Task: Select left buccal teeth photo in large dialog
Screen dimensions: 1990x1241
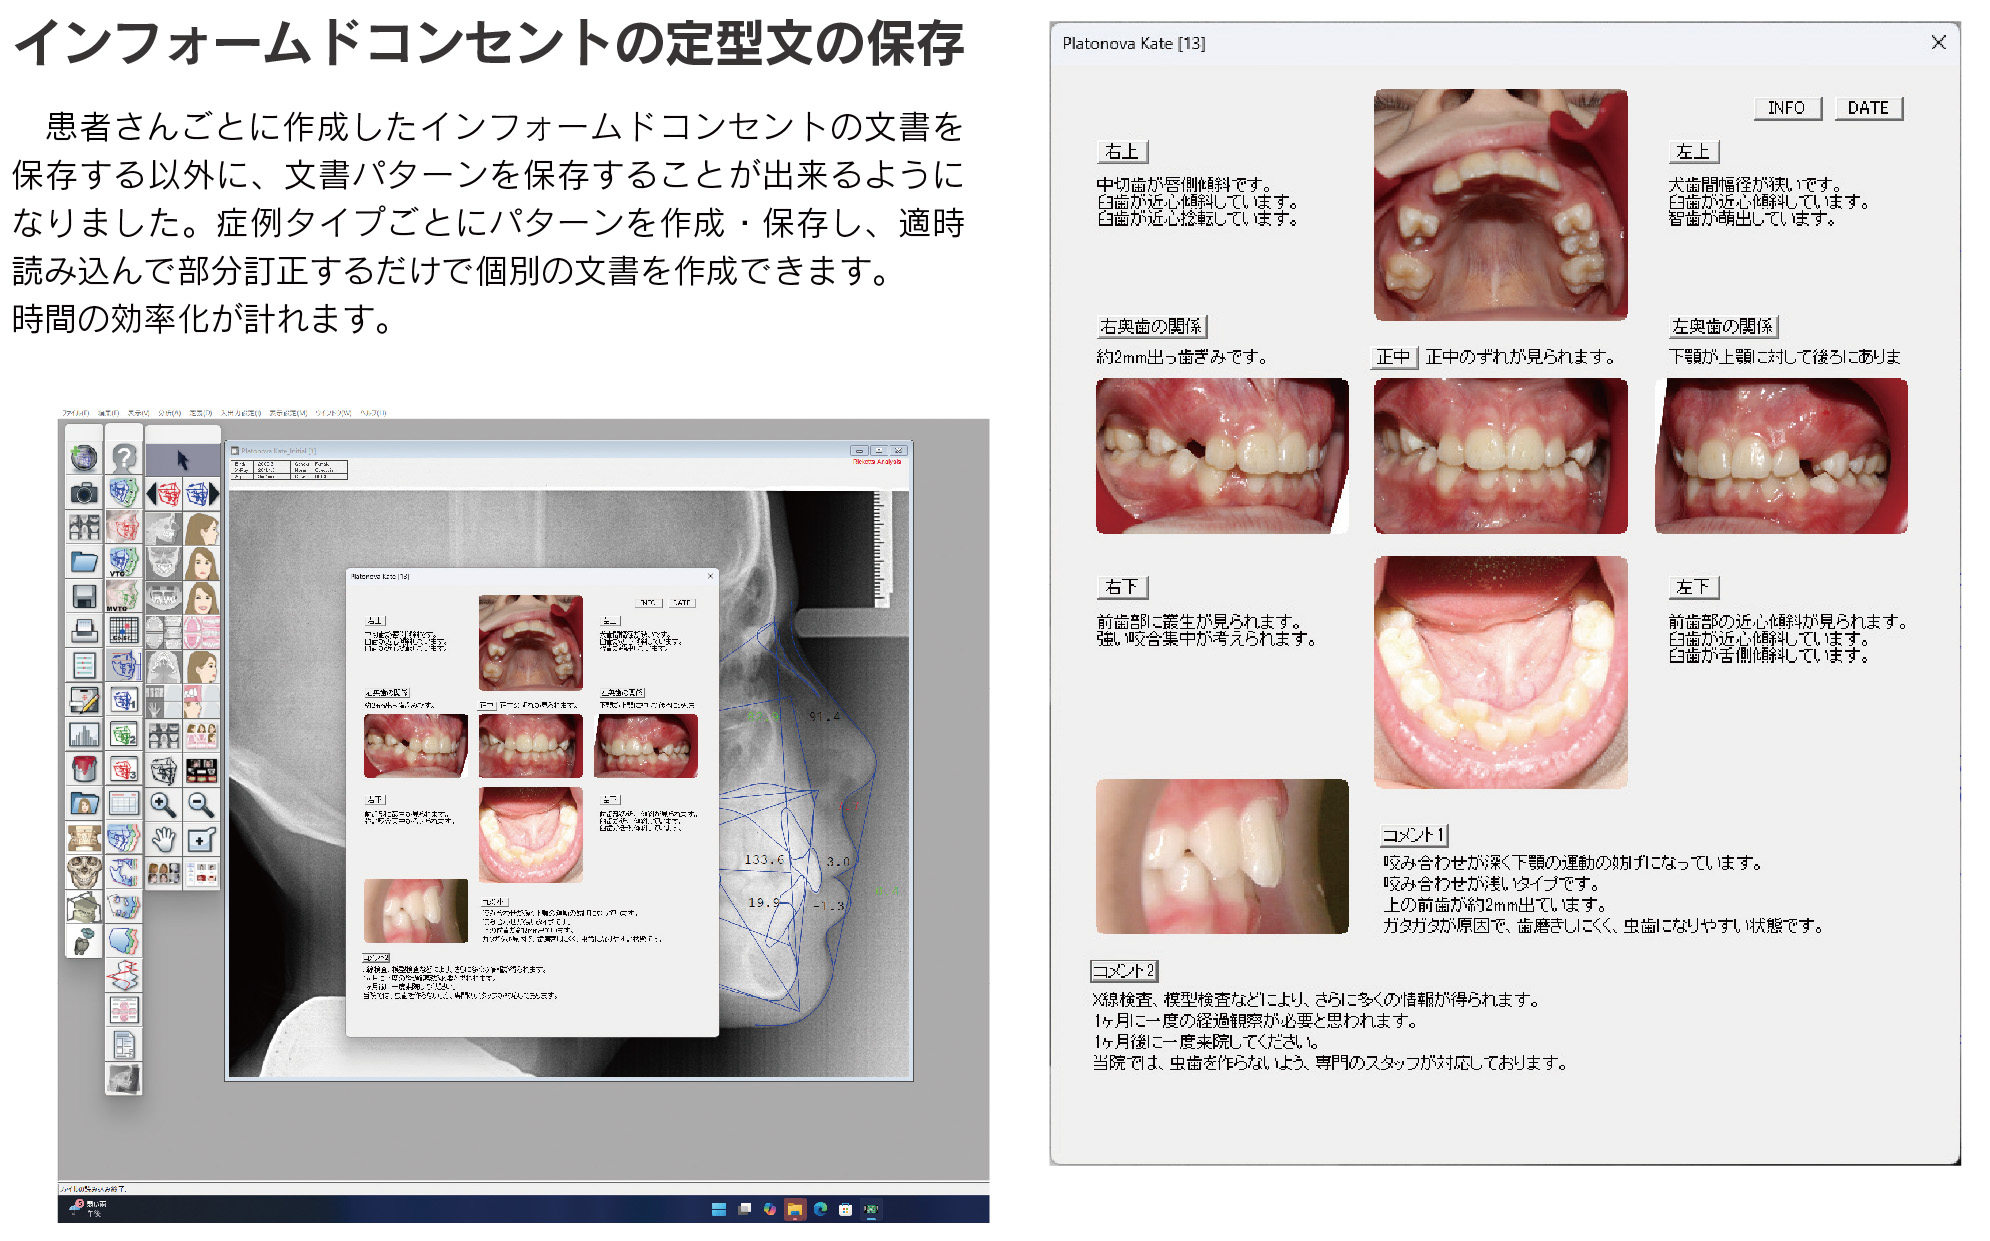Action: pos(1781,456)
